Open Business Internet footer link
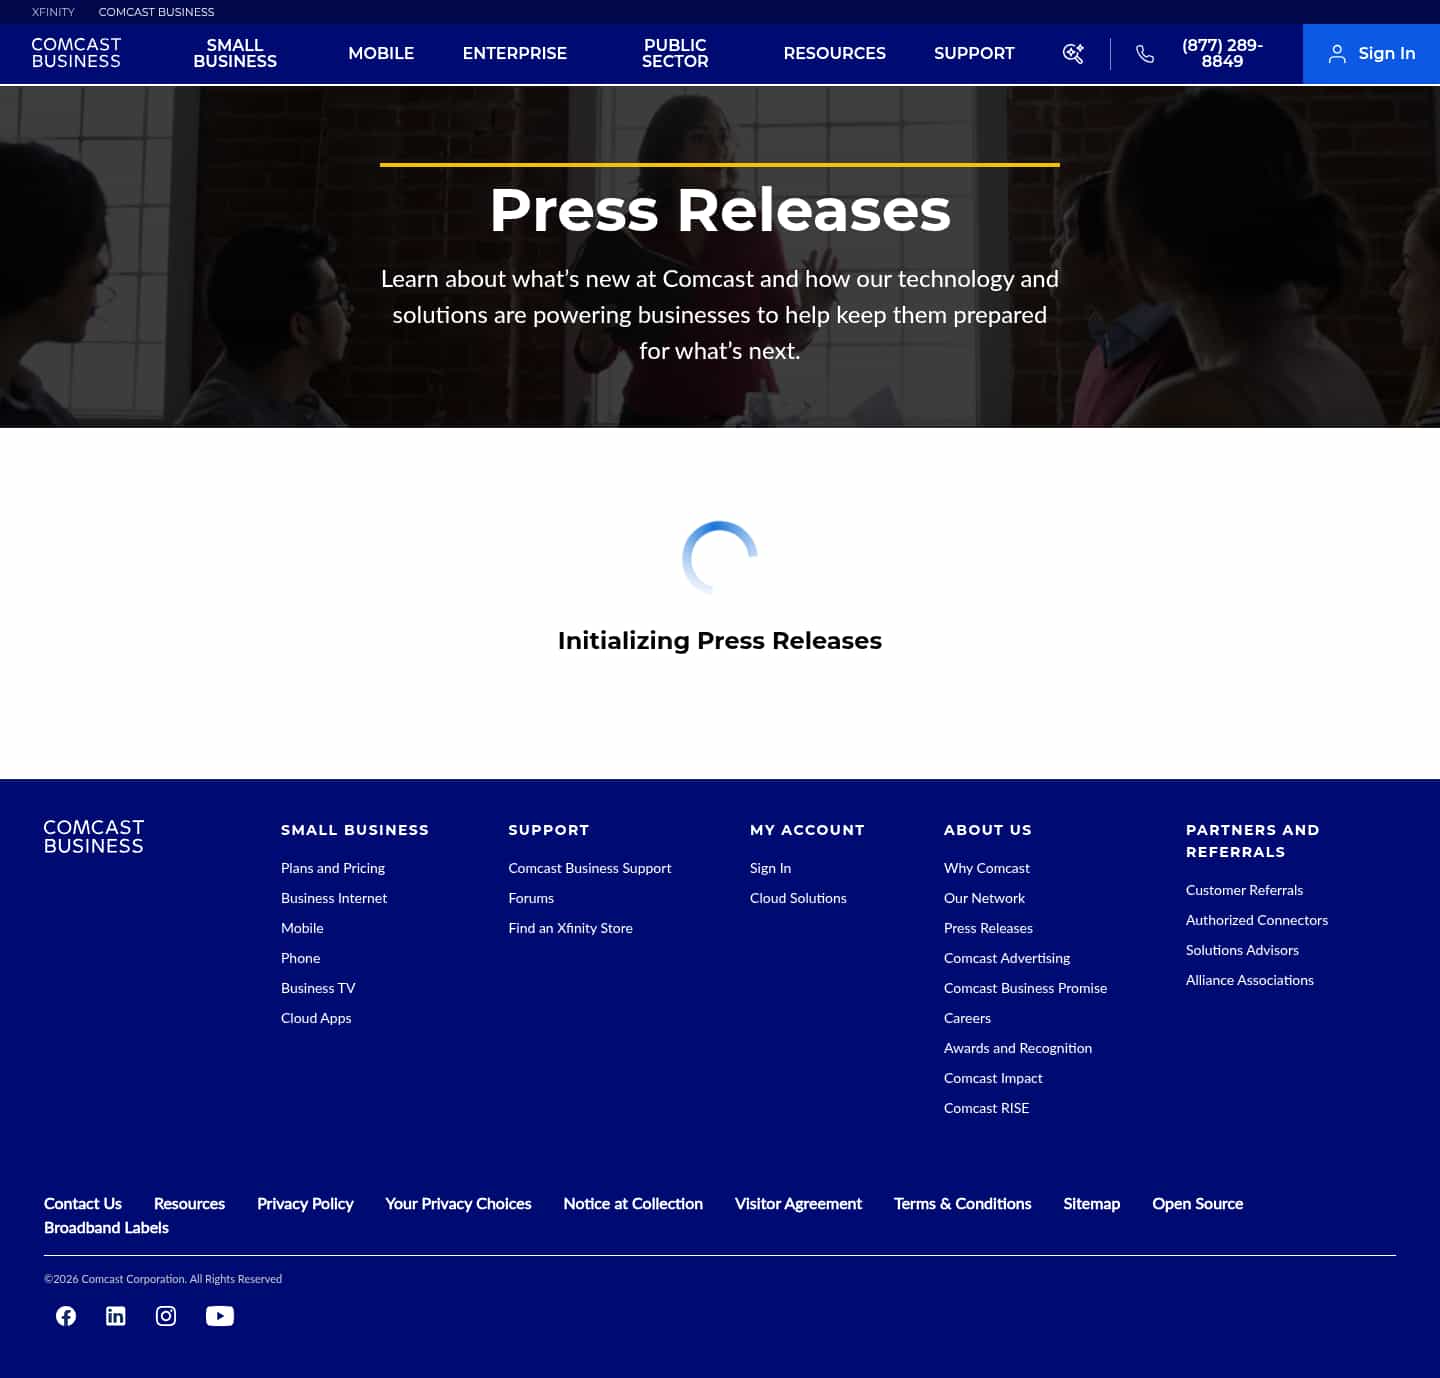Screen dimensions: 1440x1378 click(x=334, y=898)
